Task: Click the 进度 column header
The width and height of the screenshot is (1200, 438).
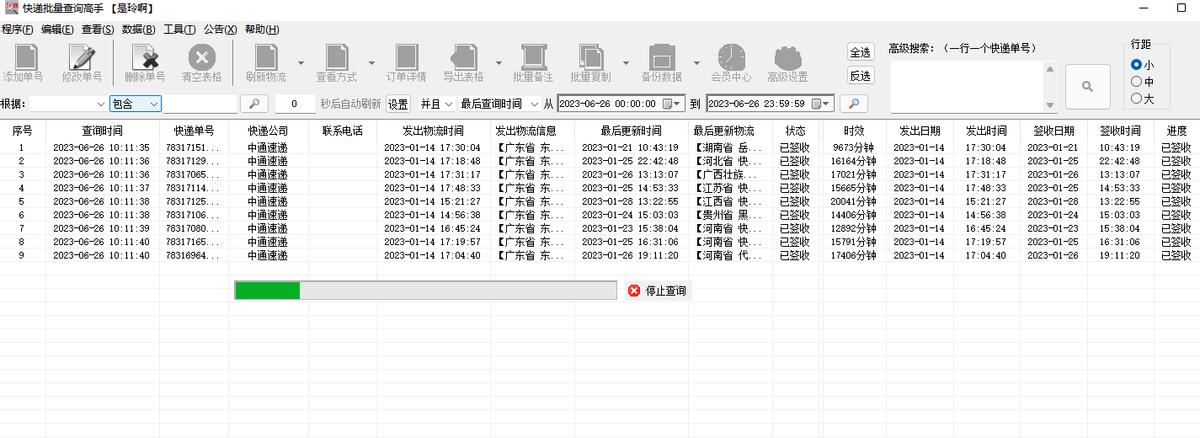Action: (x=1177, y=131)
